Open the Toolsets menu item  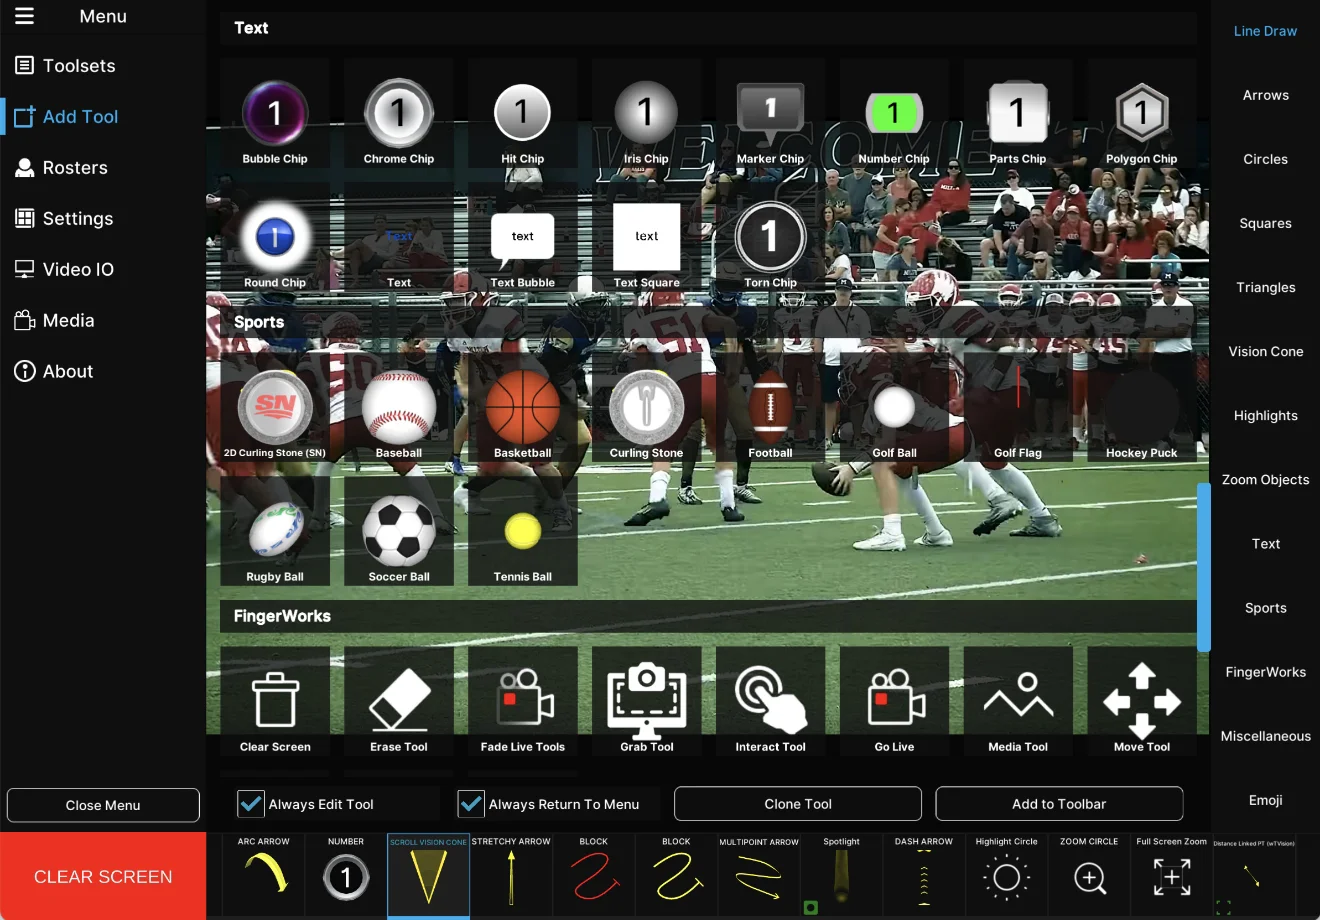point(79,66)
